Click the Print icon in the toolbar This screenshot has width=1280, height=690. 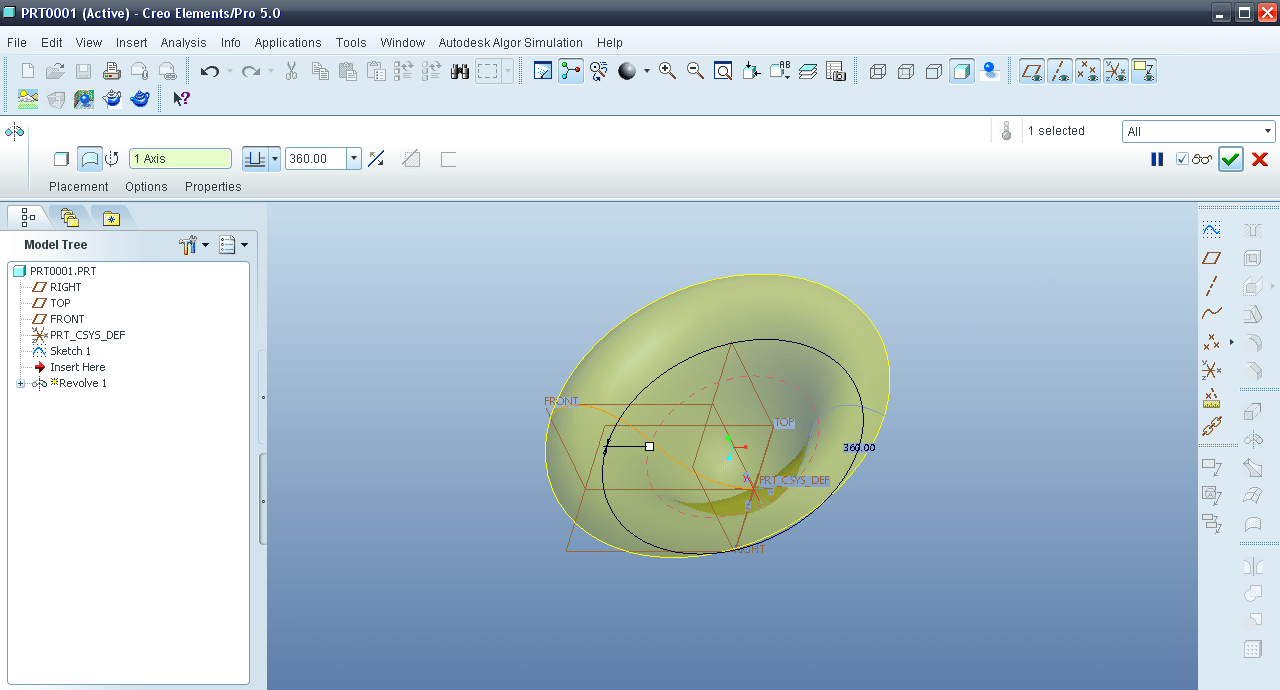point(112,71)
